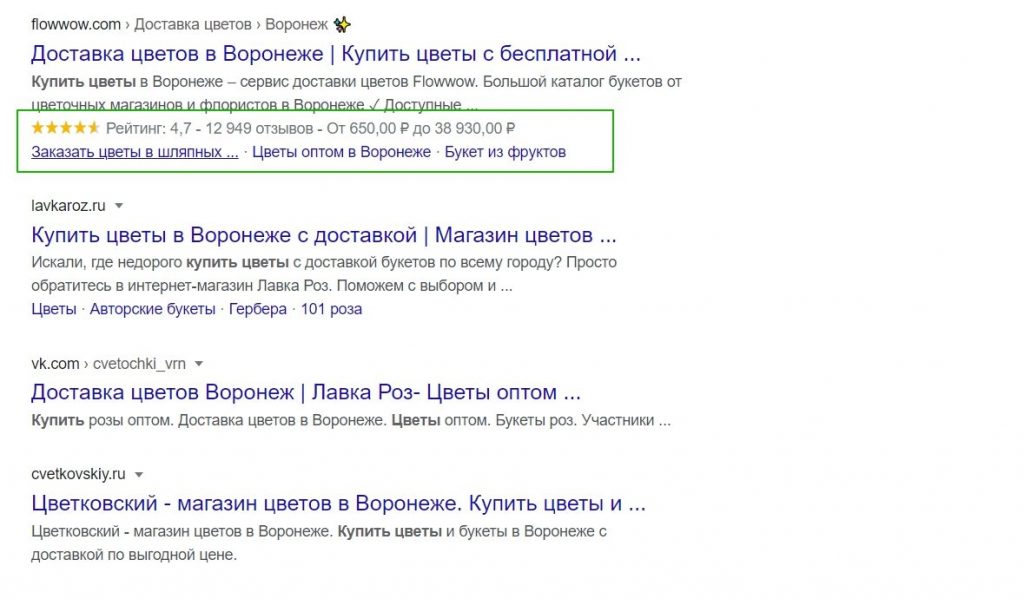The height and width of the screenshot is (599, 1024).
Task: Open the flowwow 'Доставка цветов в Воронеже' result title
Action: tap(336, 54)
